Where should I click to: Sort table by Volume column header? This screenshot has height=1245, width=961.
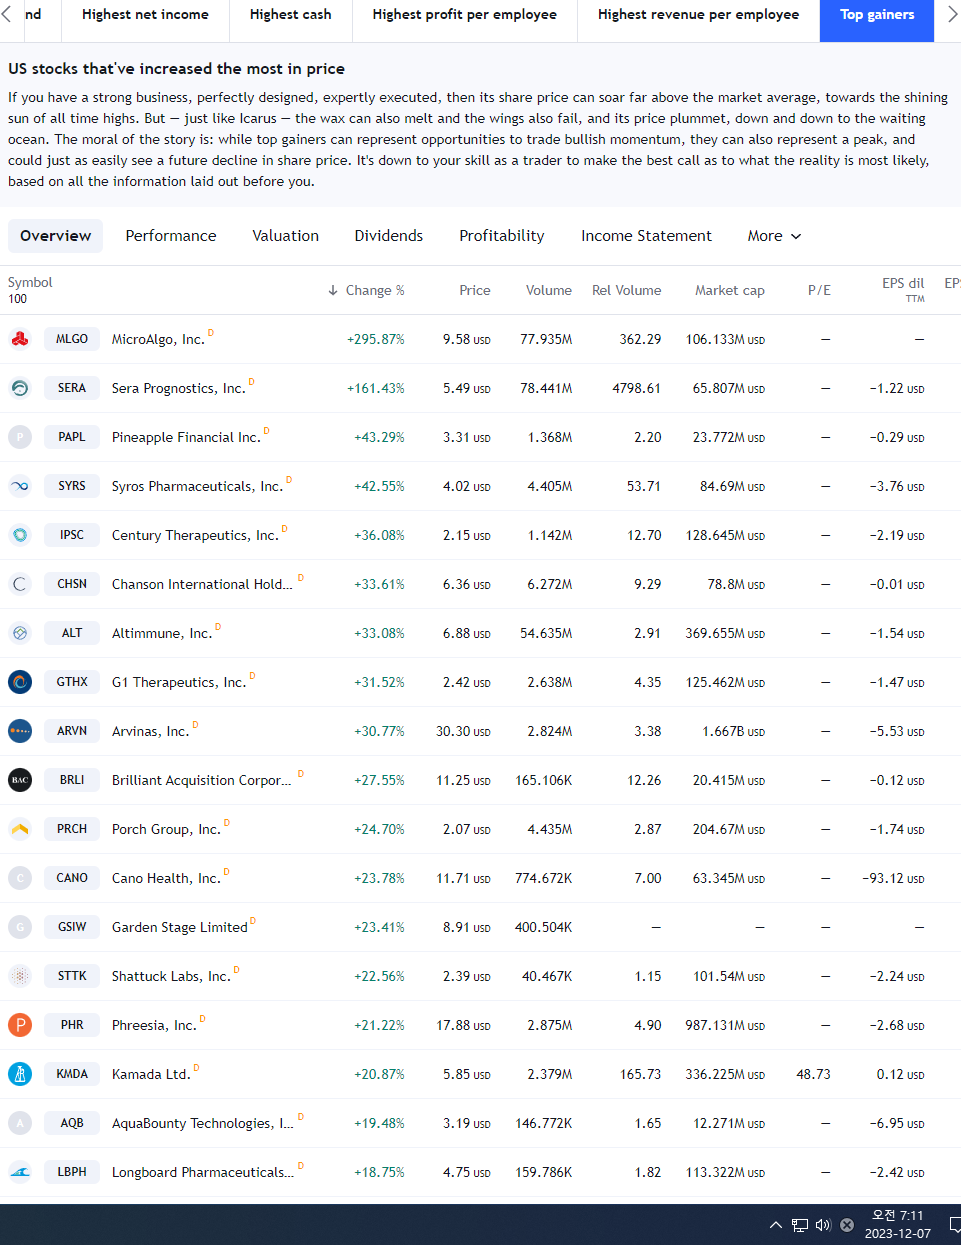(x=549, y=291)
